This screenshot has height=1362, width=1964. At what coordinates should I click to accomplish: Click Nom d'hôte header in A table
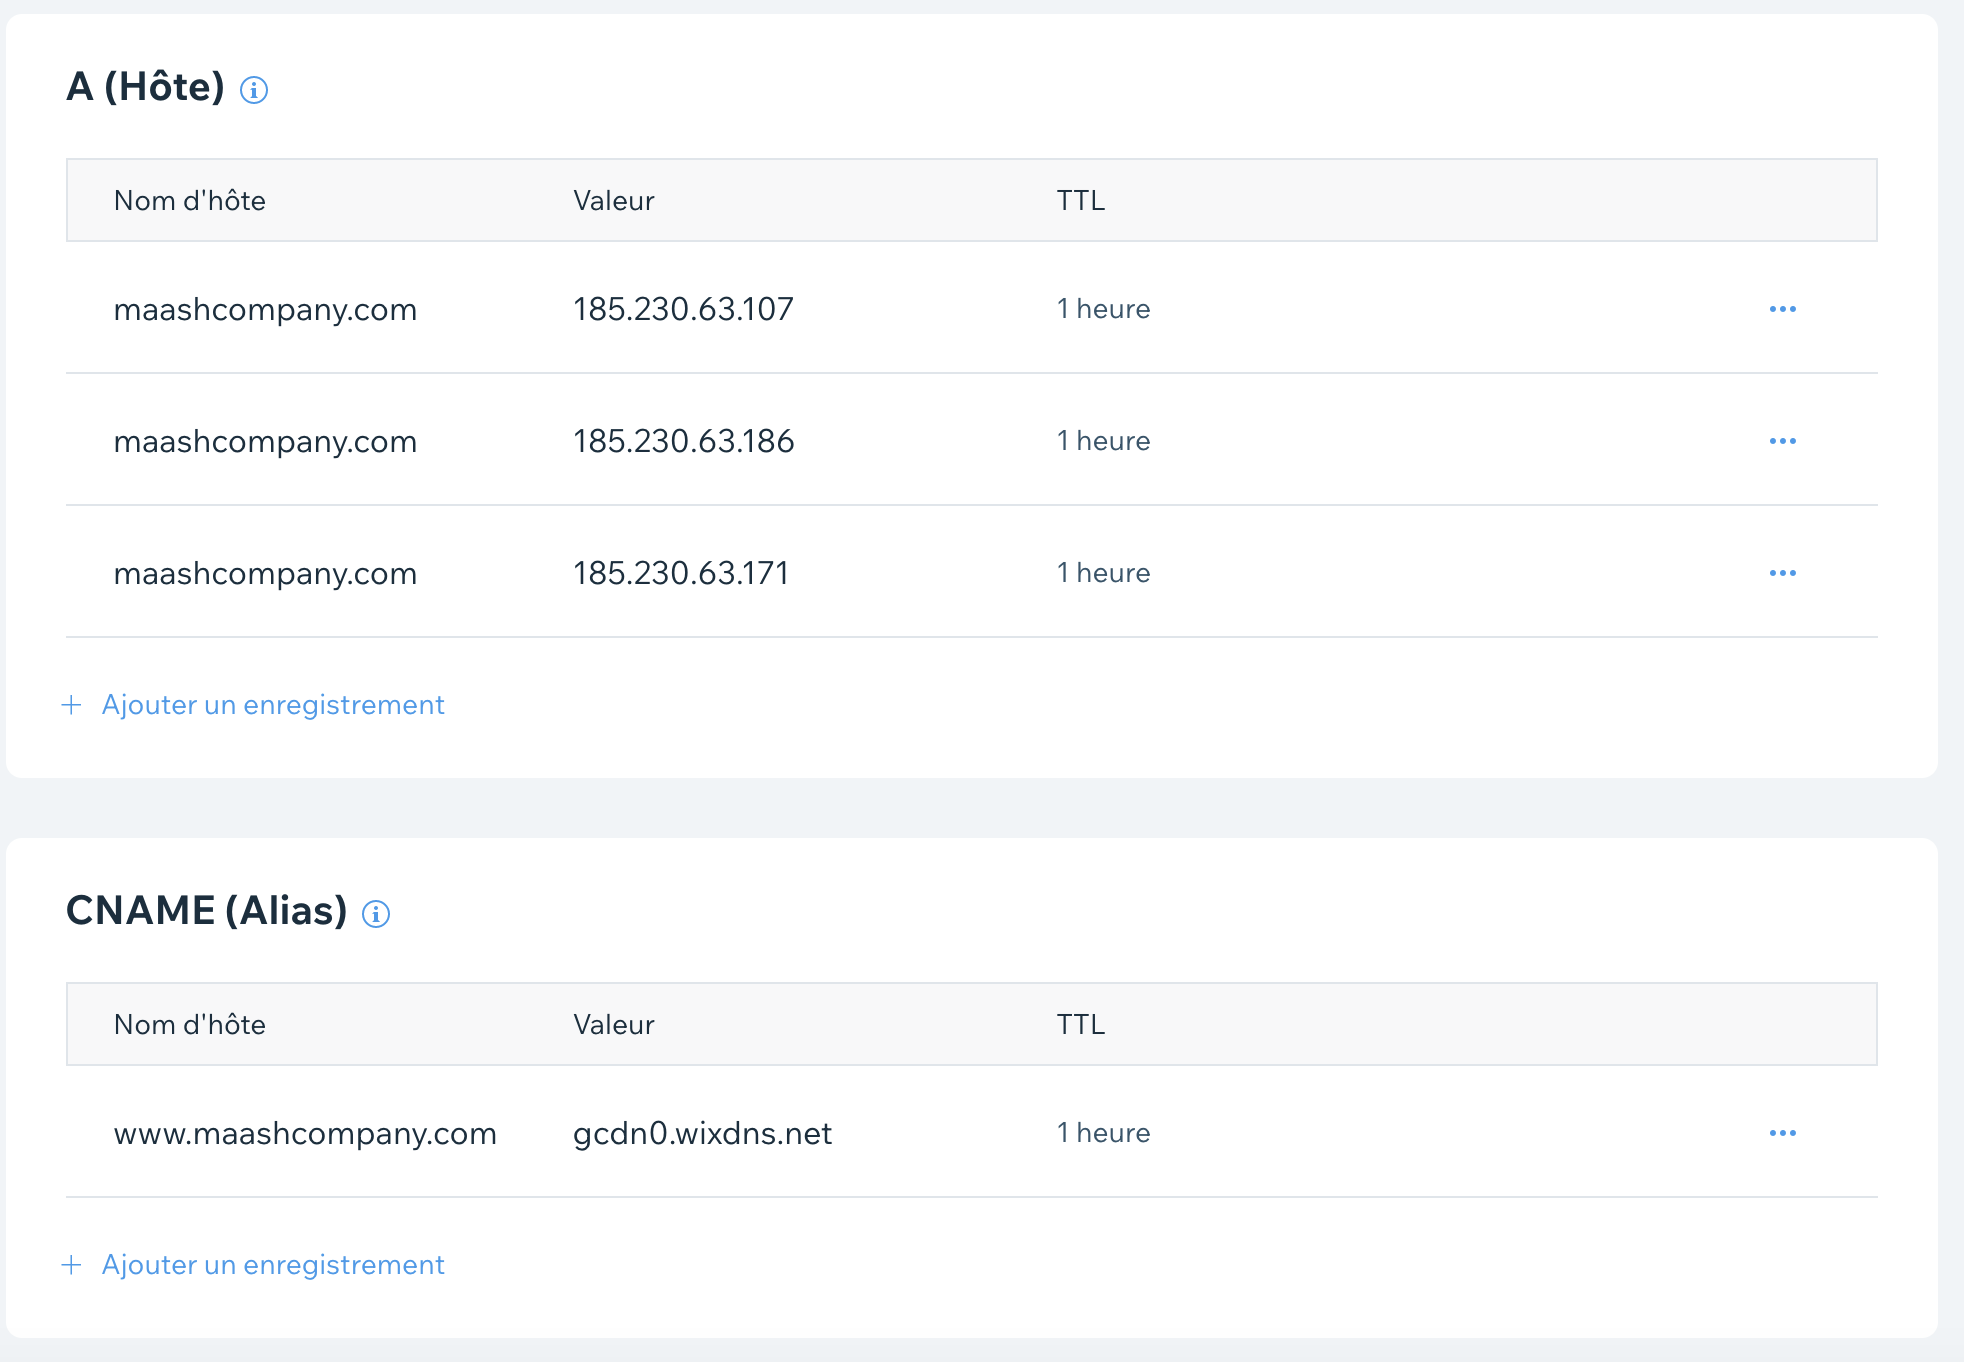tap(190, 200)
